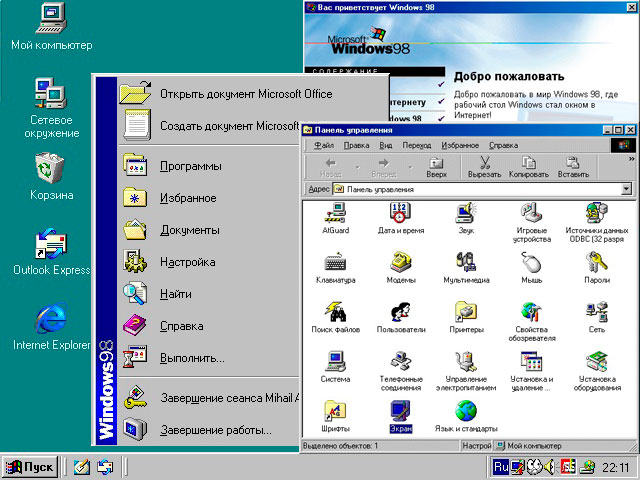Viewport: 640px width, 480px height.
Task: Choose Завершение сеанса Mihail
Action: coord(209,398)
